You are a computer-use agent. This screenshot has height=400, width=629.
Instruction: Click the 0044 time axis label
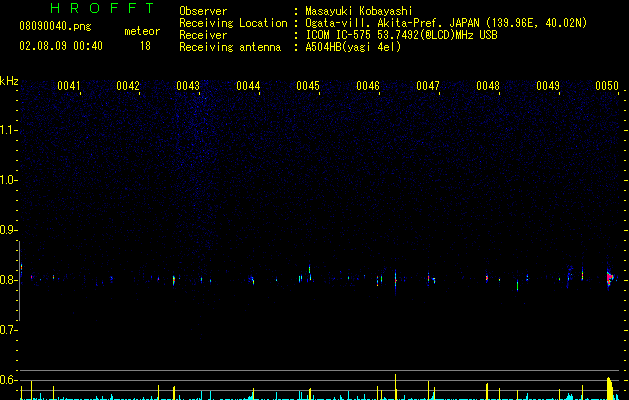[x=248, y=86]
